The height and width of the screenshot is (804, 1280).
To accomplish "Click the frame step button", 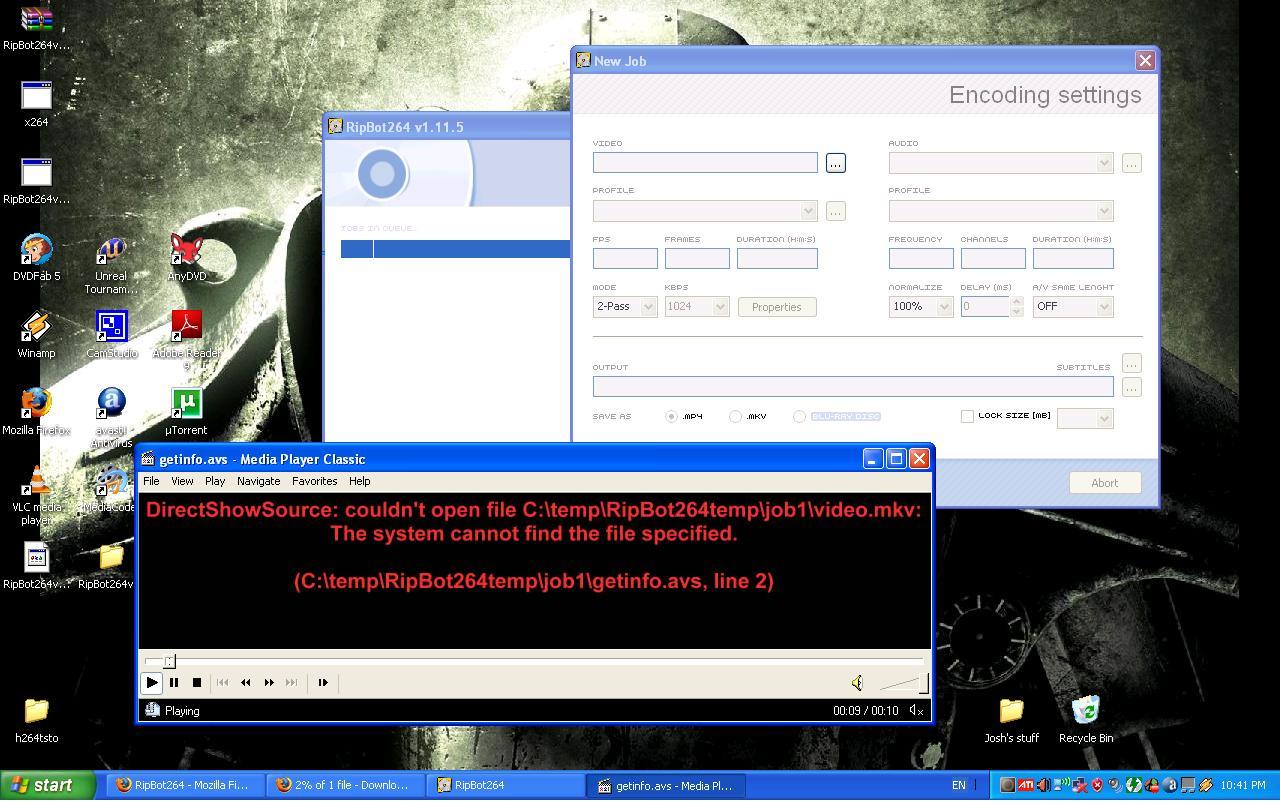I will pyautogui.click(x=323, y=683).
